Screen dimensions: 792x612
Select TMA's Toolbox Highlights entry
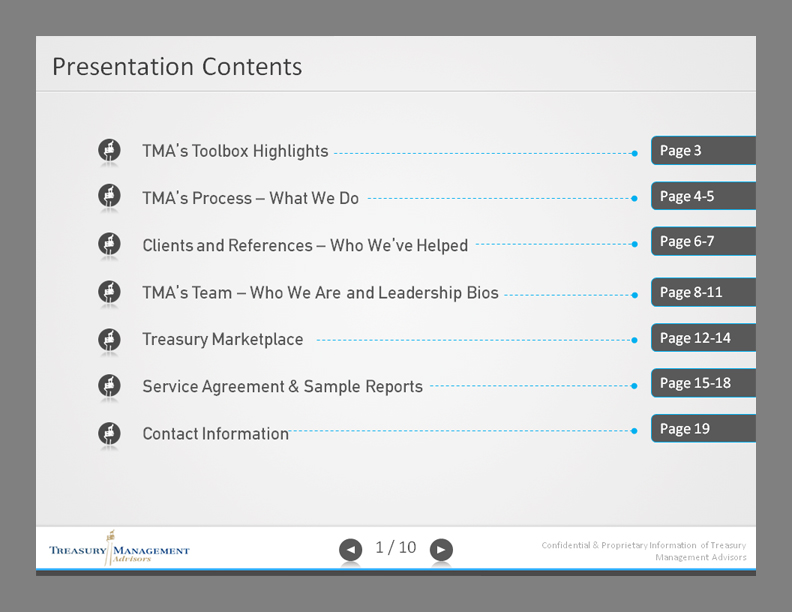(235, 151)
